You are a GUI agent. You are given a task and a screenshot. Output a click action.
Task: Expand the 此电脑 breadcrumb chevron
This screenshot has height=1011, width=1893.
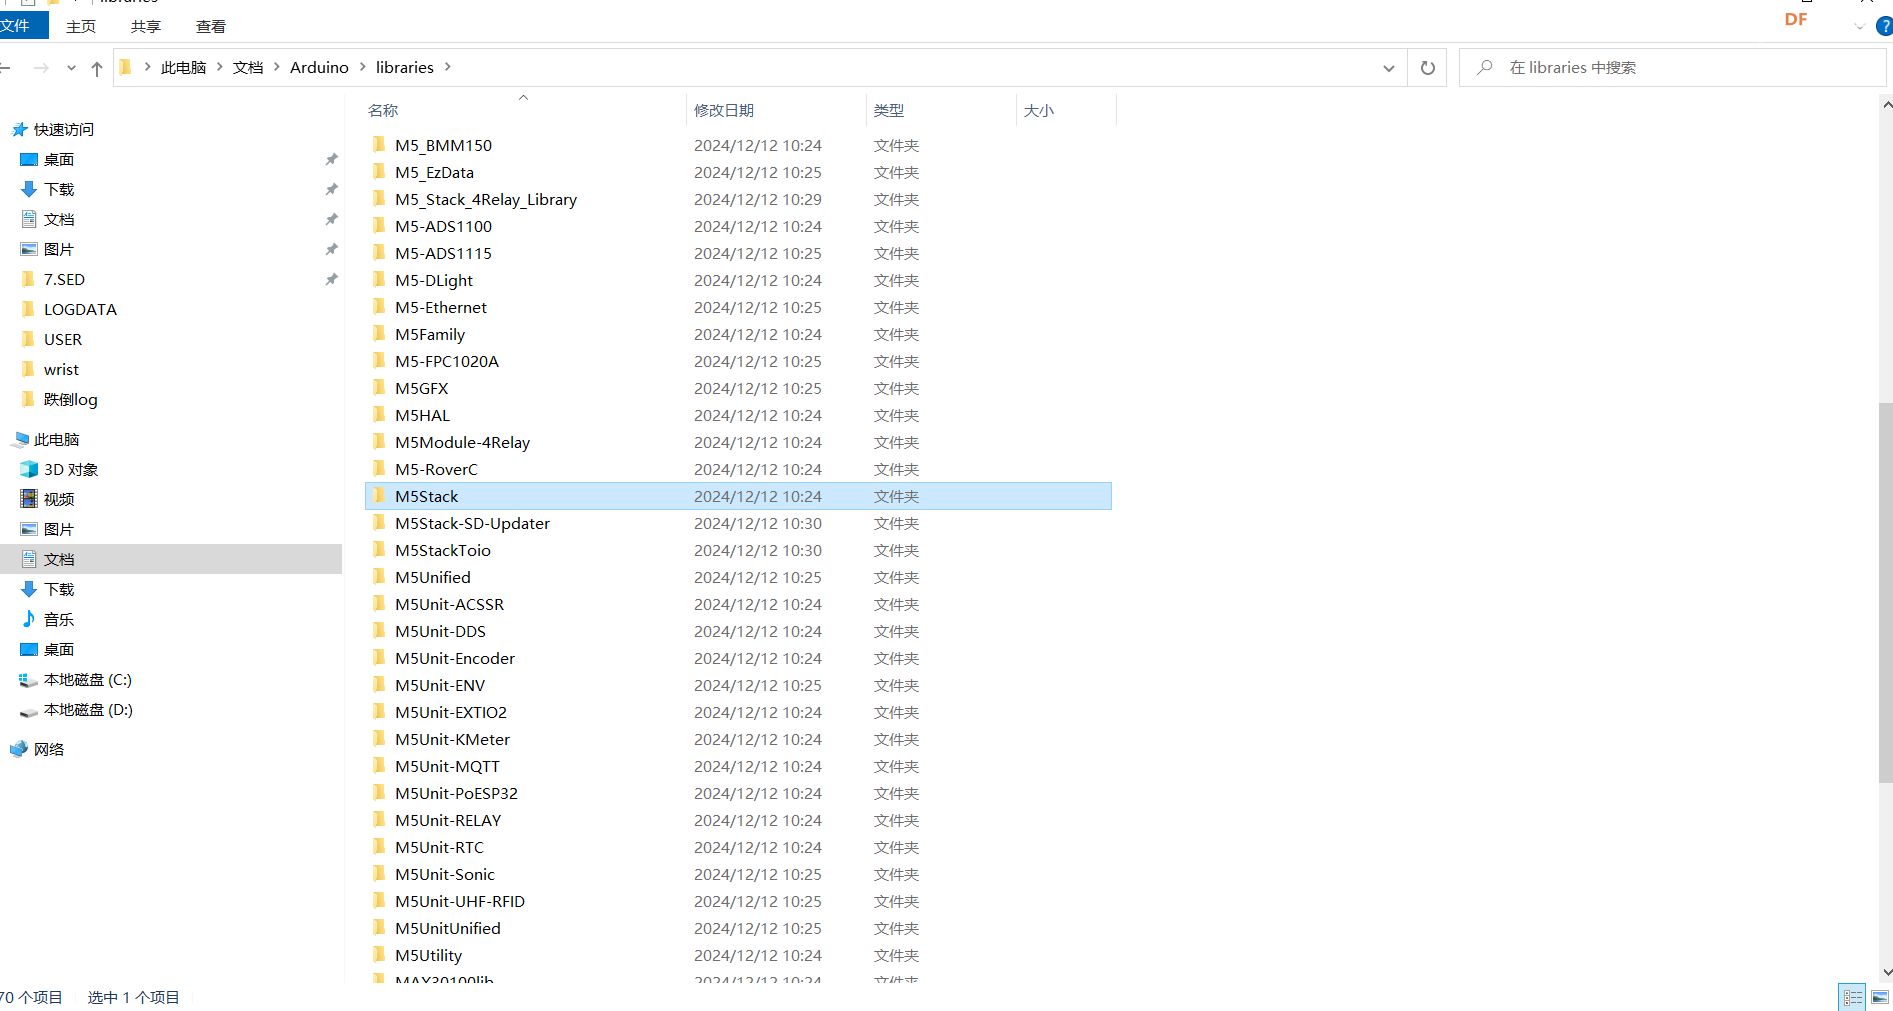click(219, 67)
